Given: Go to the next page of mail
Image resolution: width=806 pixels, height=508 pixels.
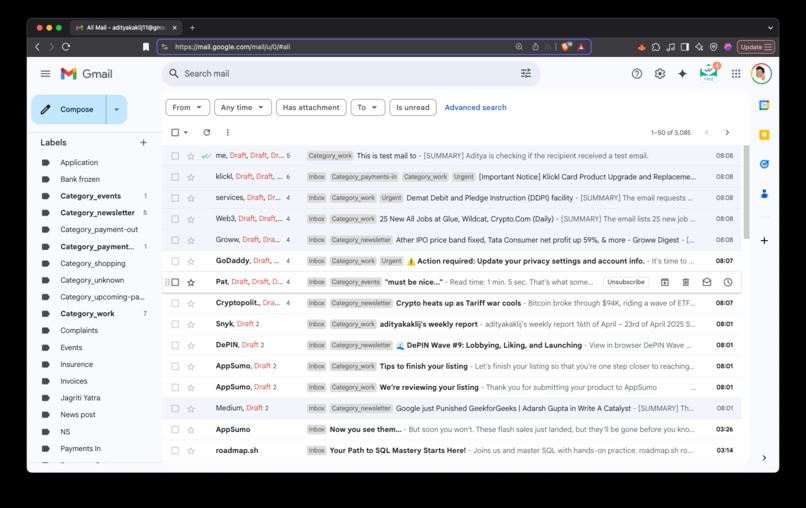Looking at the screenshot, I should coord(727,132).
